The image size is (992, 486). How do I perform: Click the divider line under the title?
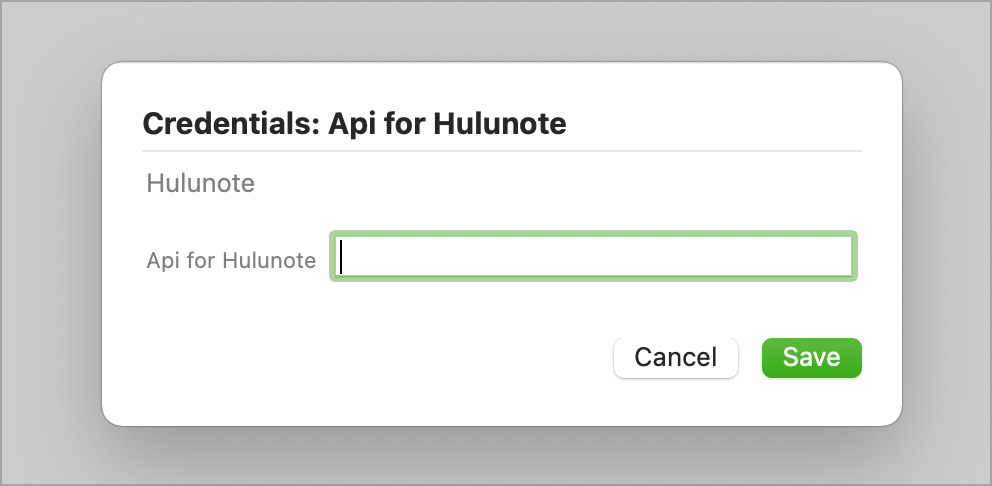pyautogui.click(x=500, y=151)
